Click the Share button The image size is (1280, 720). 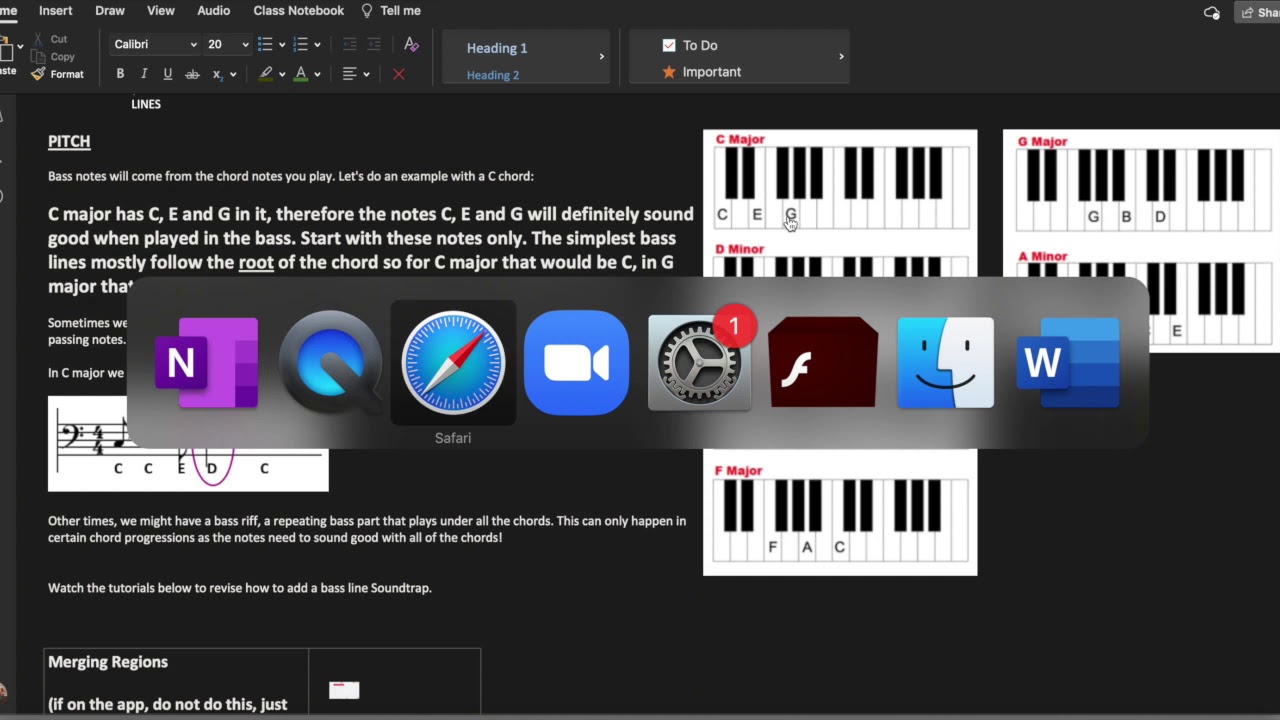1258,12
